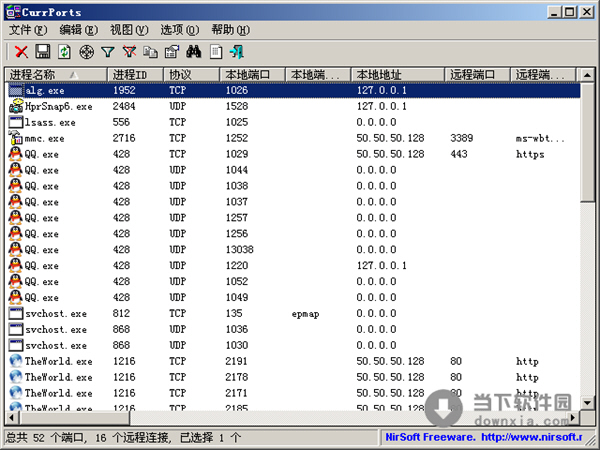Open the 文件(F) menu
600x450 pixels.
tap(28, 30)
